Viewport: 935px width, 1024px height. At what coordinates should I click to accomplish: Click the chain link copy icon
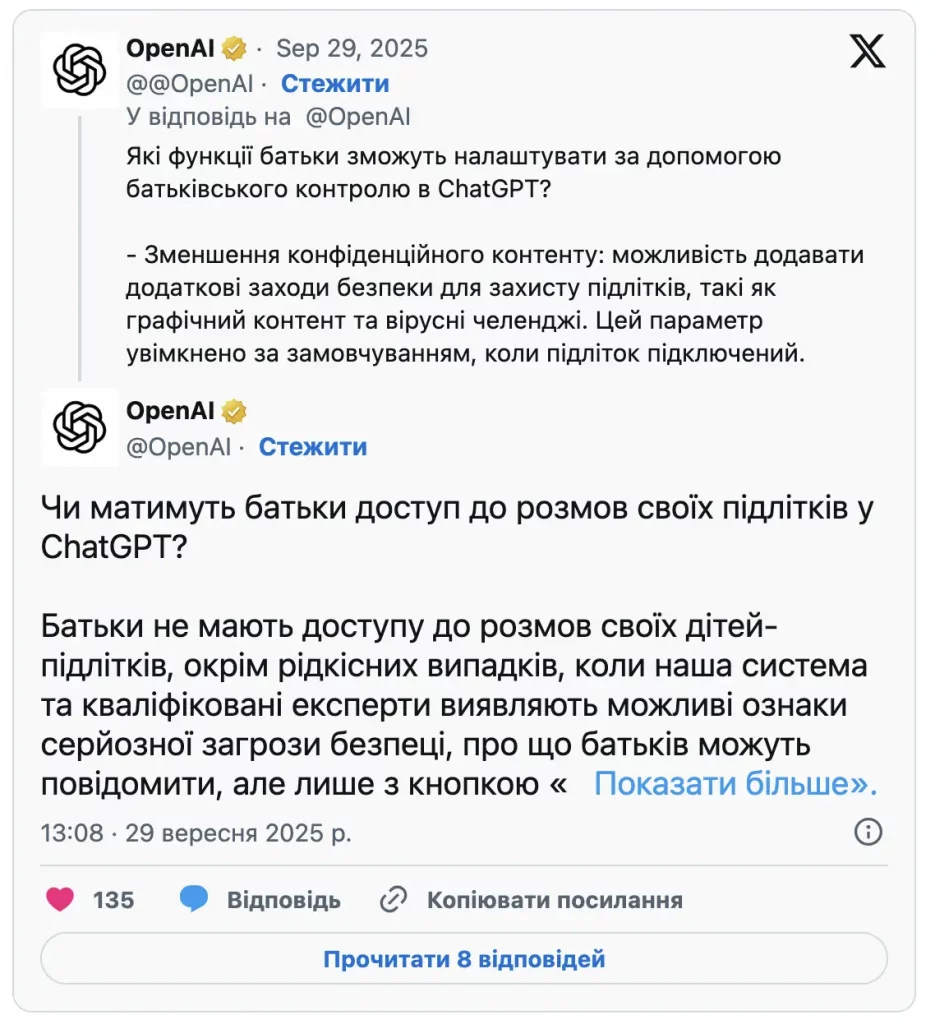pos(392,900)
